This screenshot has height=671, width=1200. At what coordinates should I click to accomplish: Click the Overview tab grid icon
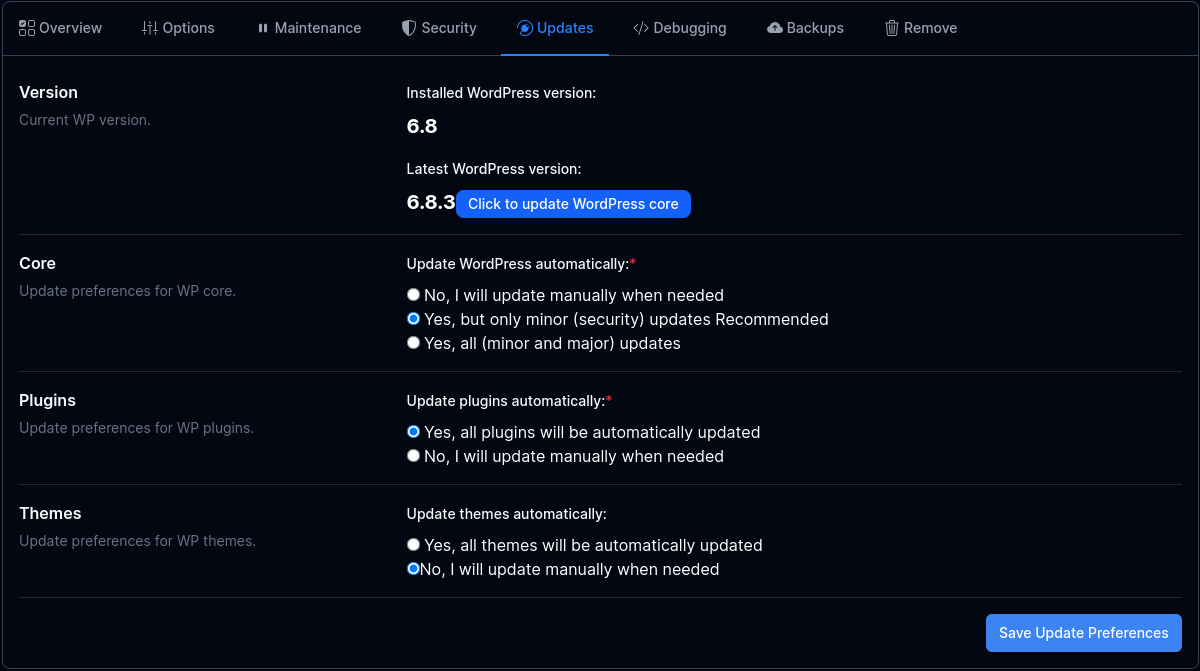27,28
